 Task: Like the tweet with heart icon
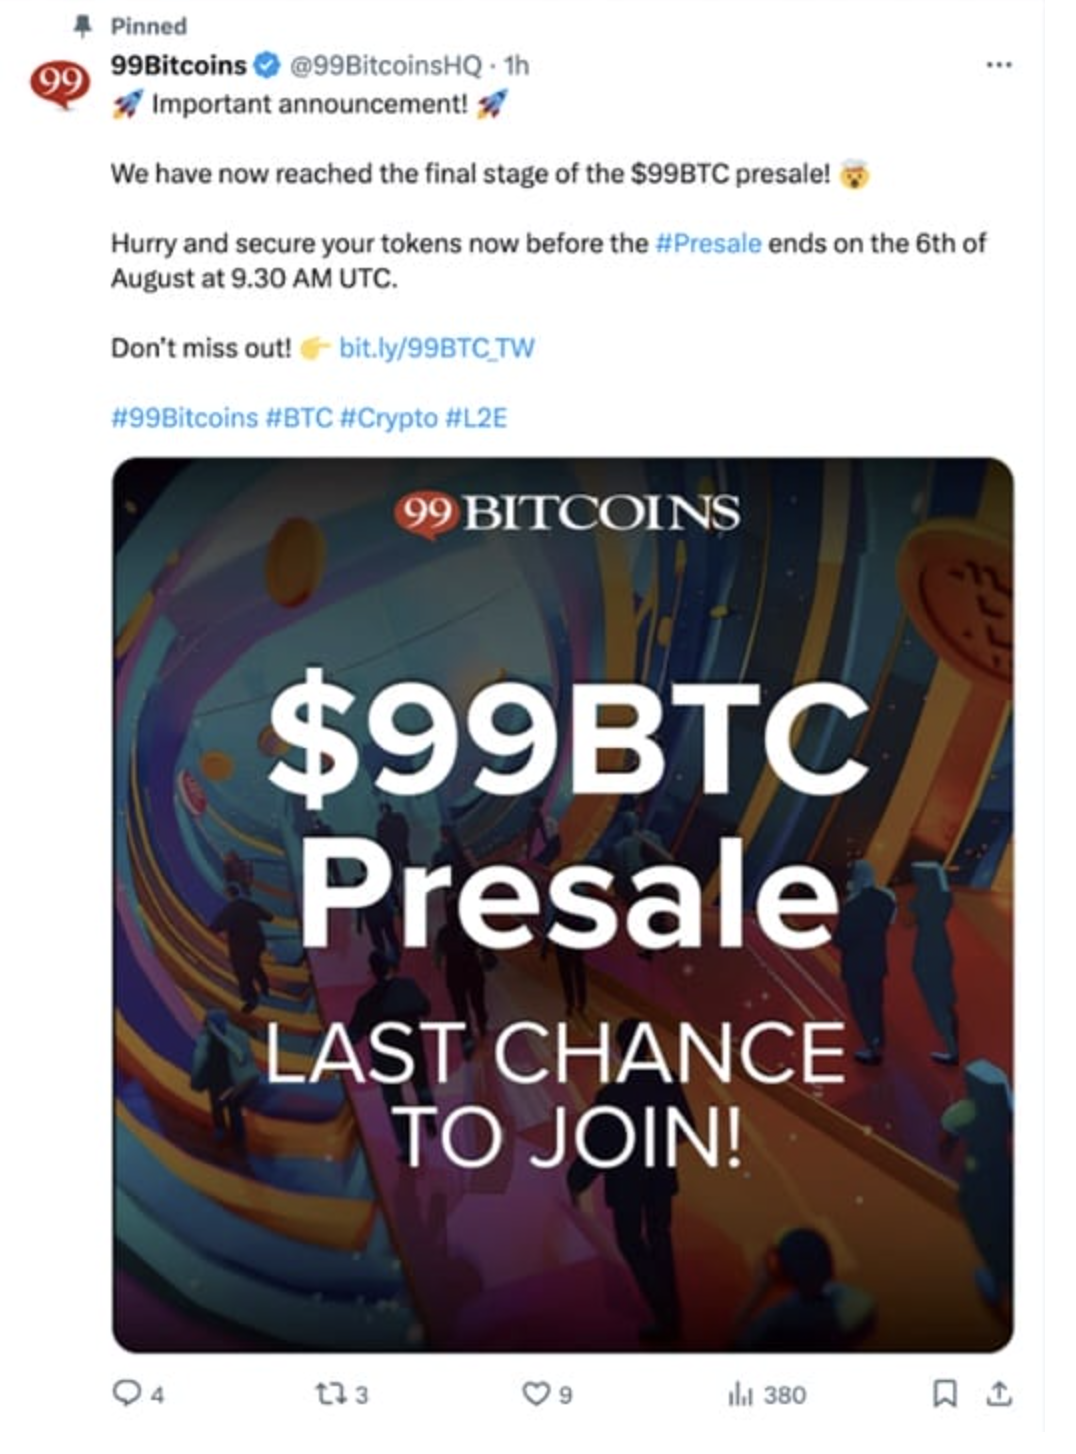coord(537,1392)
